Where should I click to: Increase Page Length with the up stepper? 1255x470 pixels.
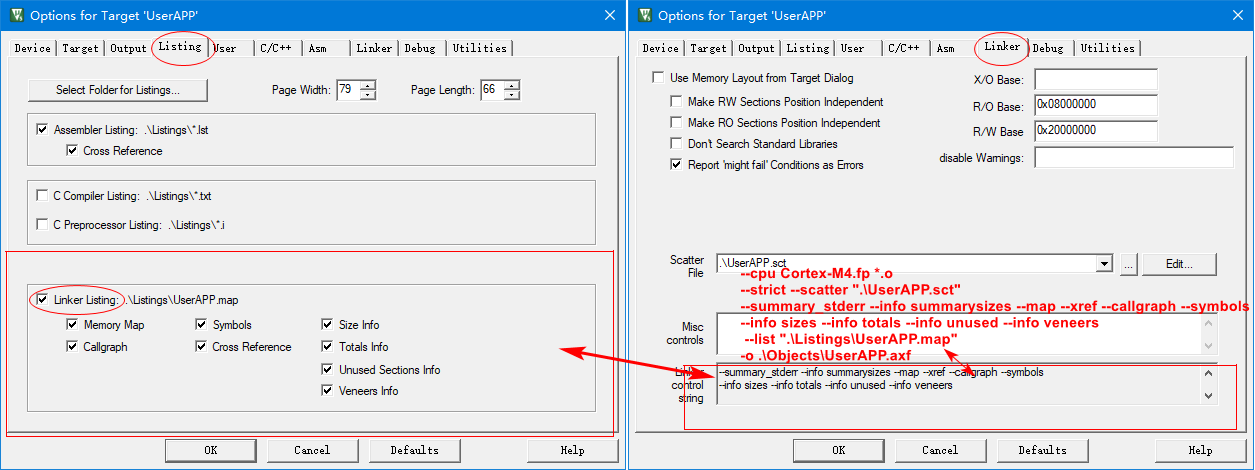[x=513, y=85]
